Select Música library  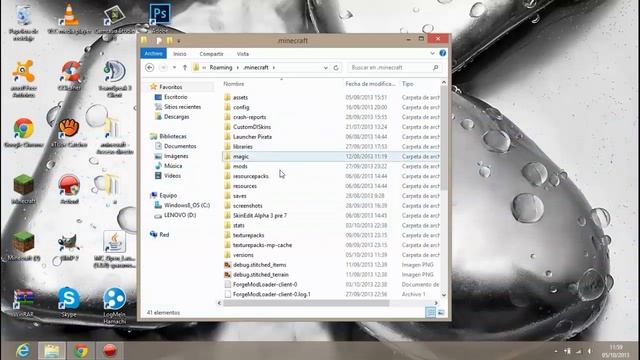click(x=173, y=166)
